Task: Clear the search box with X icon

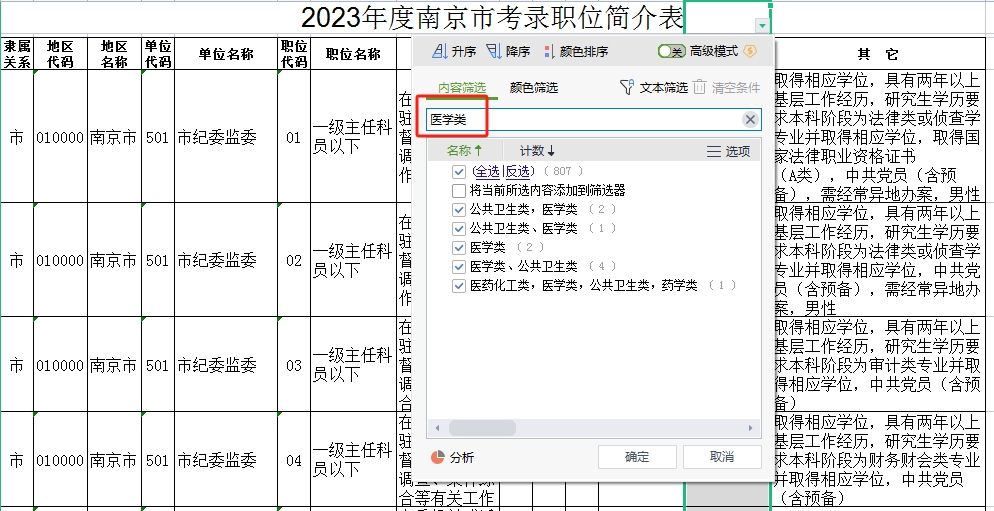Action: coord(750,120)
